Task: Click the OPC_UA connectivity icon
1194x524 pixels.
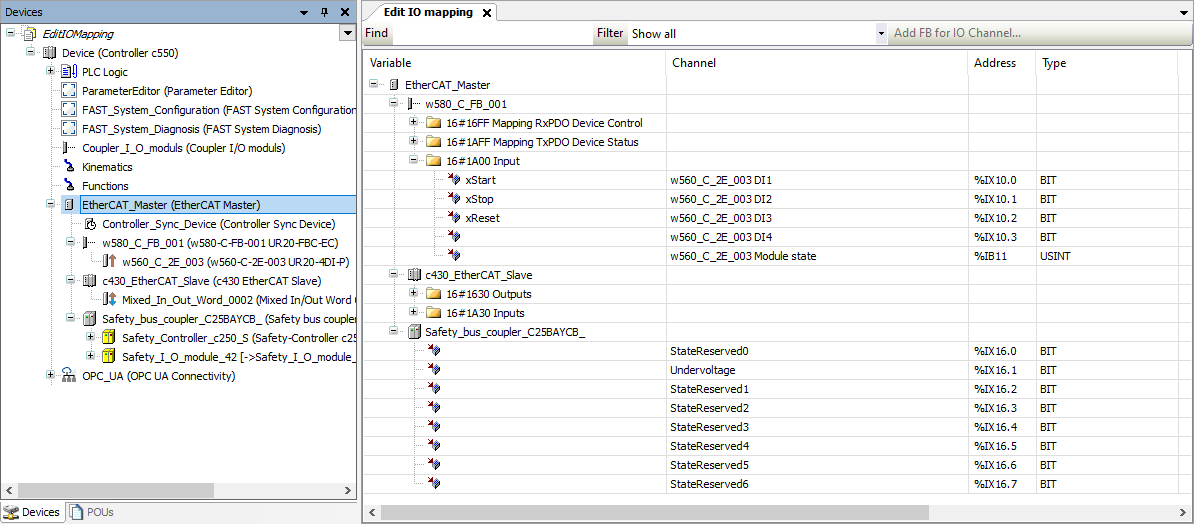Action: click(x=69, y=376)
